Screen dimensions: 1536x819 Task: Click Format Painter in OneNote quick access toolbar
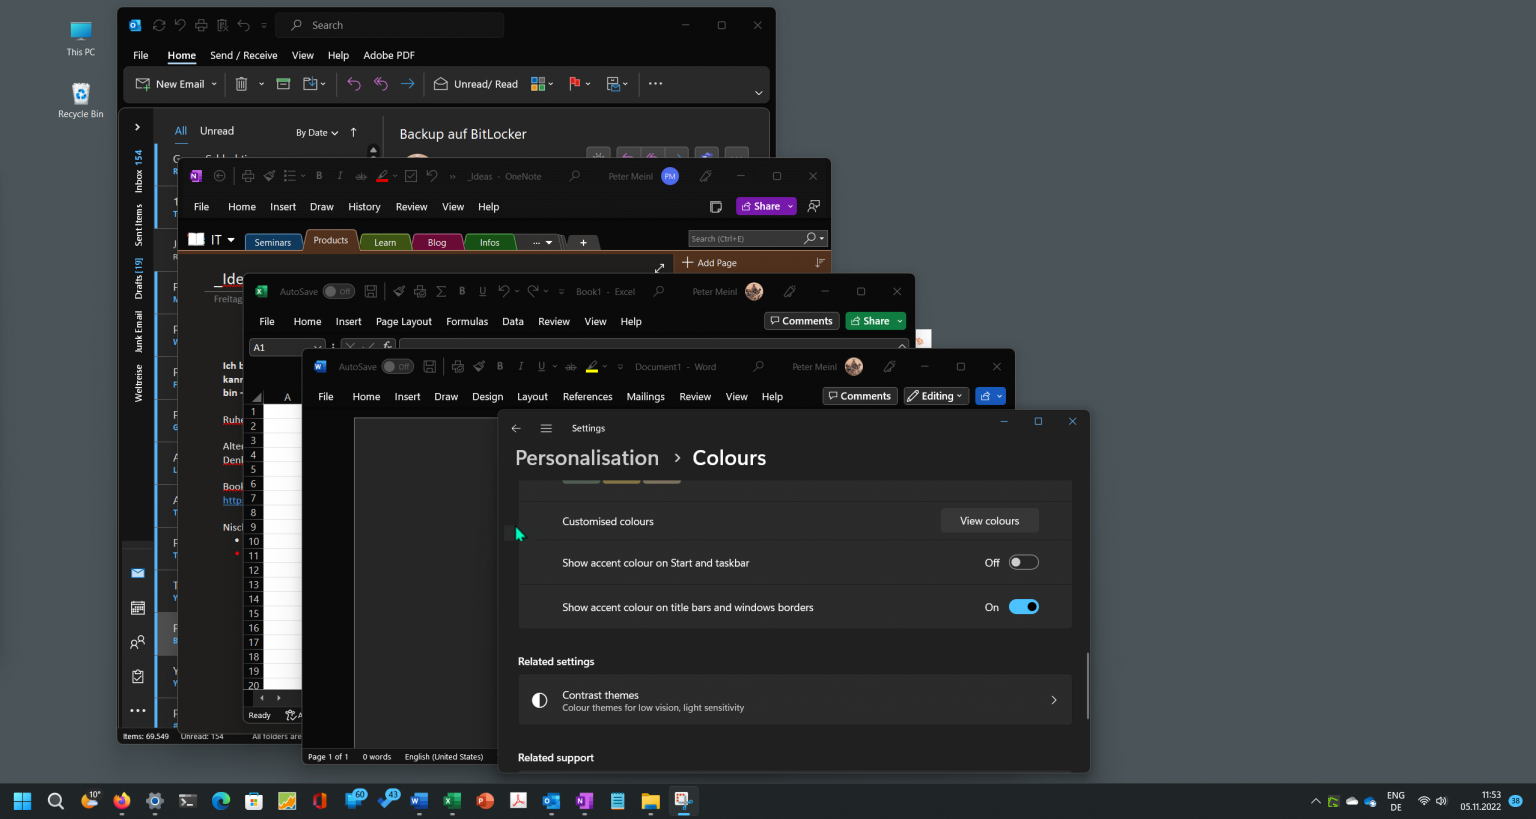pos(269,177)
